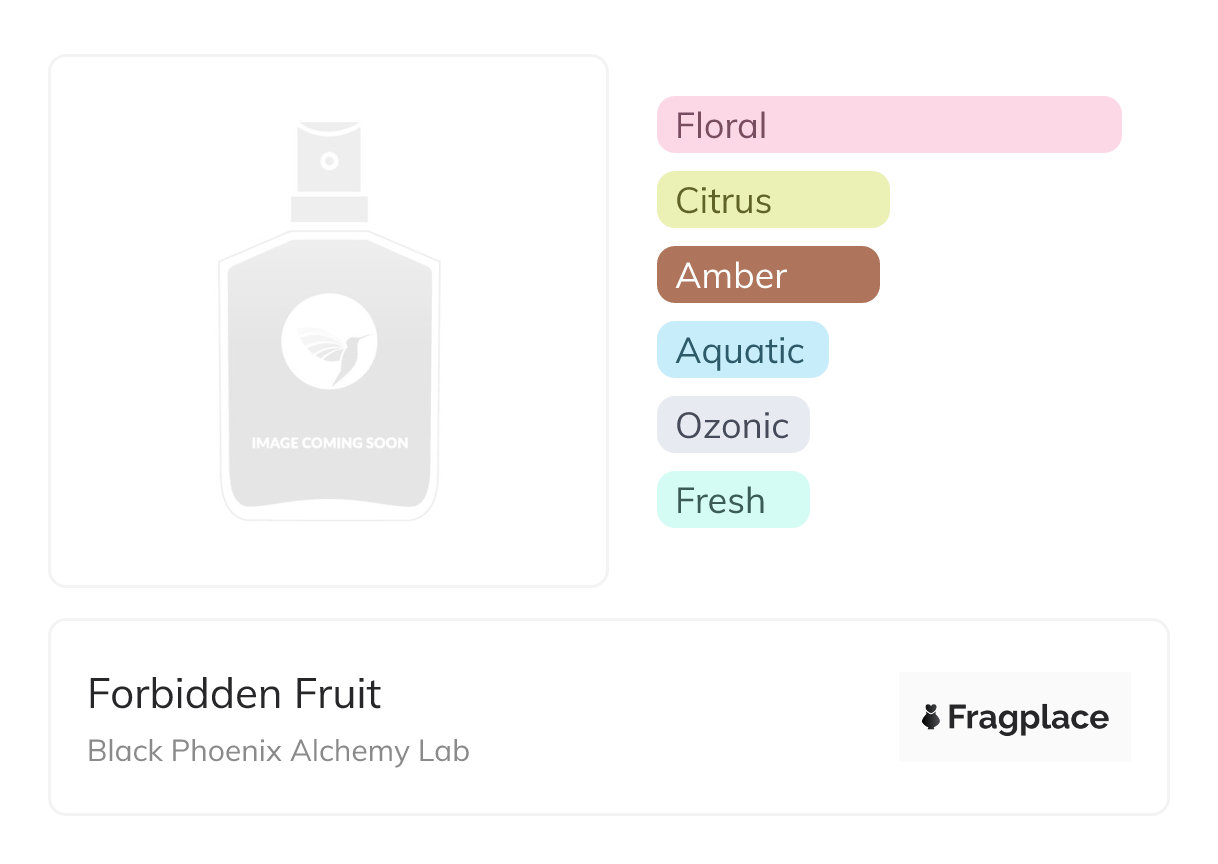Select the grey Ozonic accord bar
1218x864 pixels.
[732, 425]
